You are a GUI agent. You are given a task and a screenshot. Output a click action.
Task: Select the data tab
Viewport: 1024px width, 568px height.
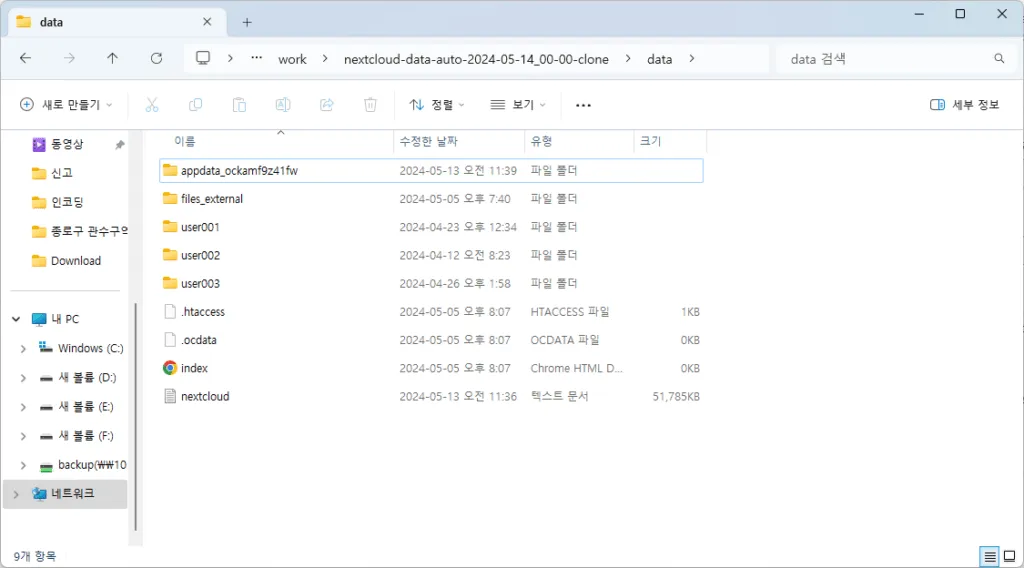[118, 22]
